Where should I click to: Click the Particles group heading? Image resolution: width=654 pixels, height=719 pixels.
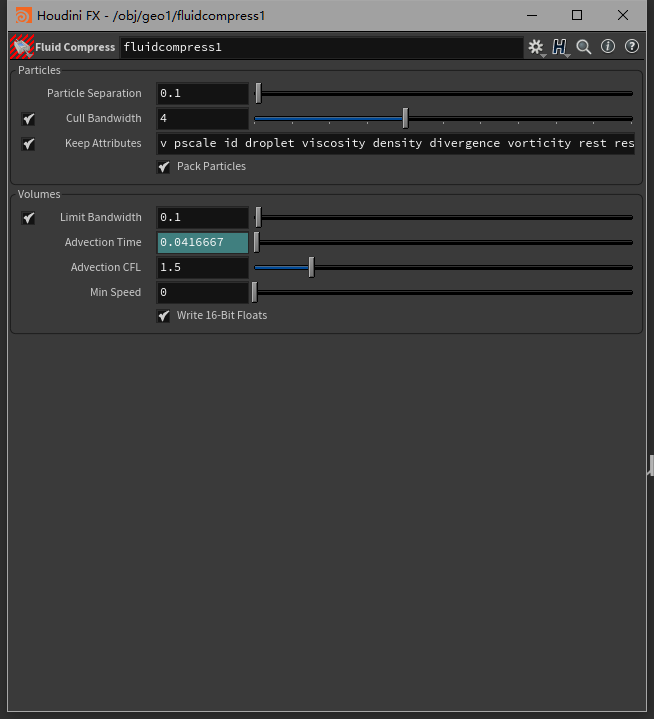pyautogui.click(x=39, y=70)
